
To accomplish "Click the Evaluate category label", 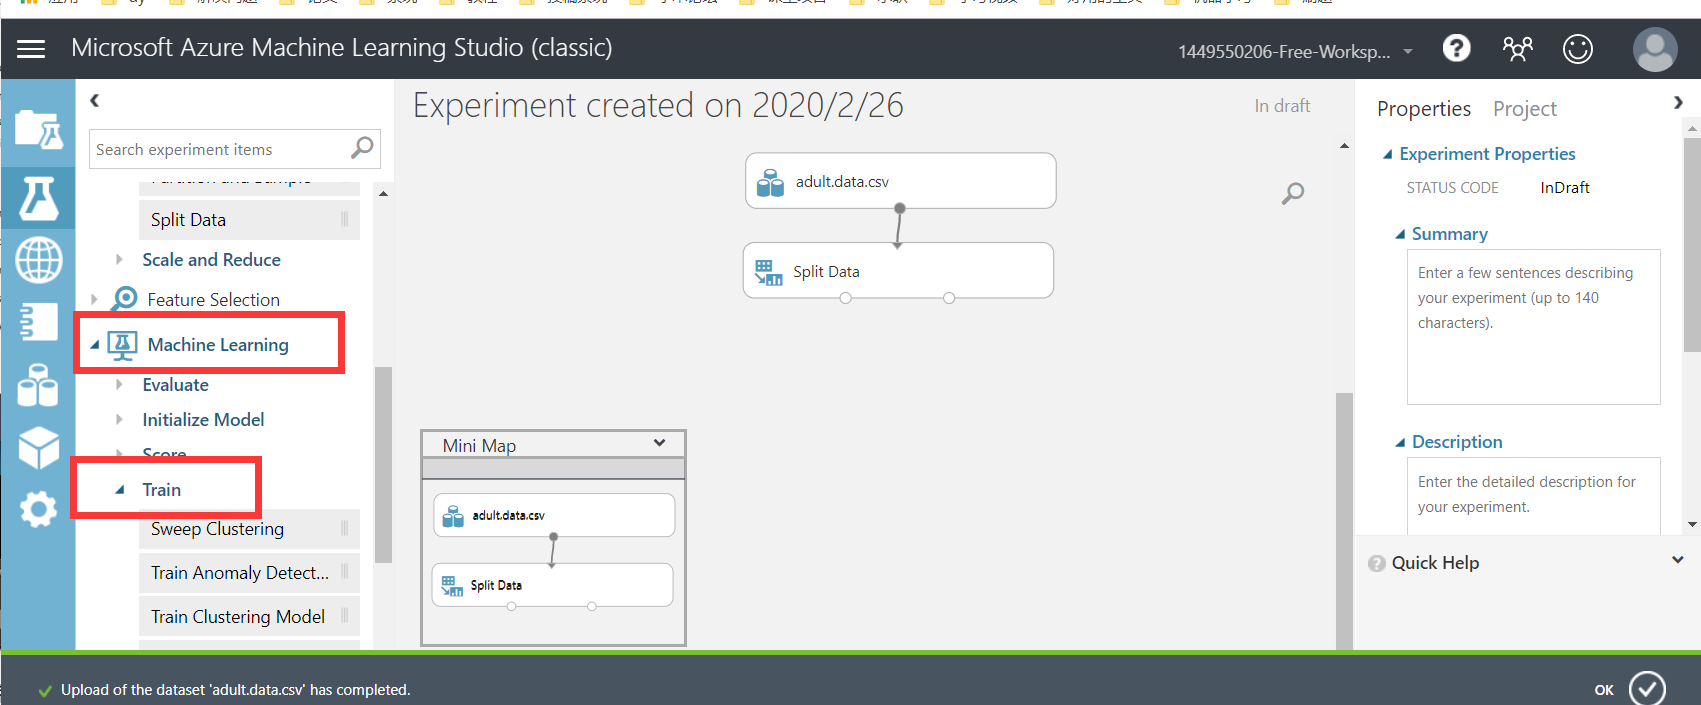I will (x=176, y=384).
